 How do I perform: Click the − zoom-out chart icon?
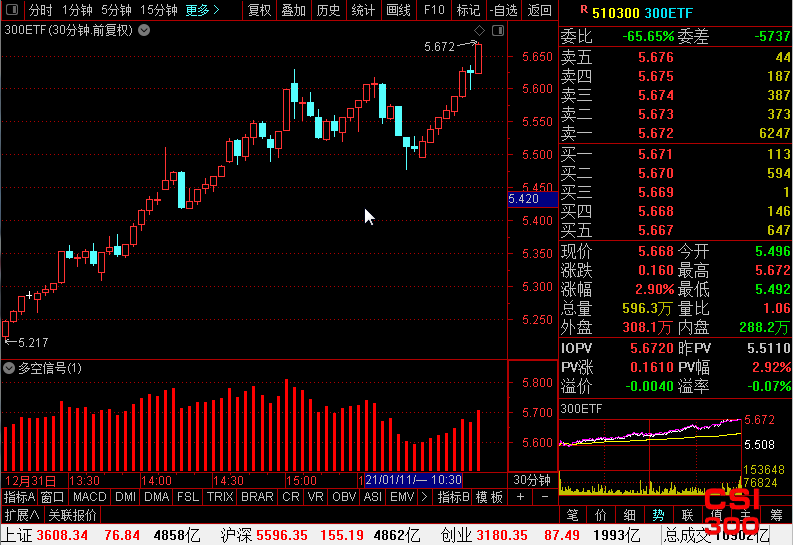[x=545, y=497]
